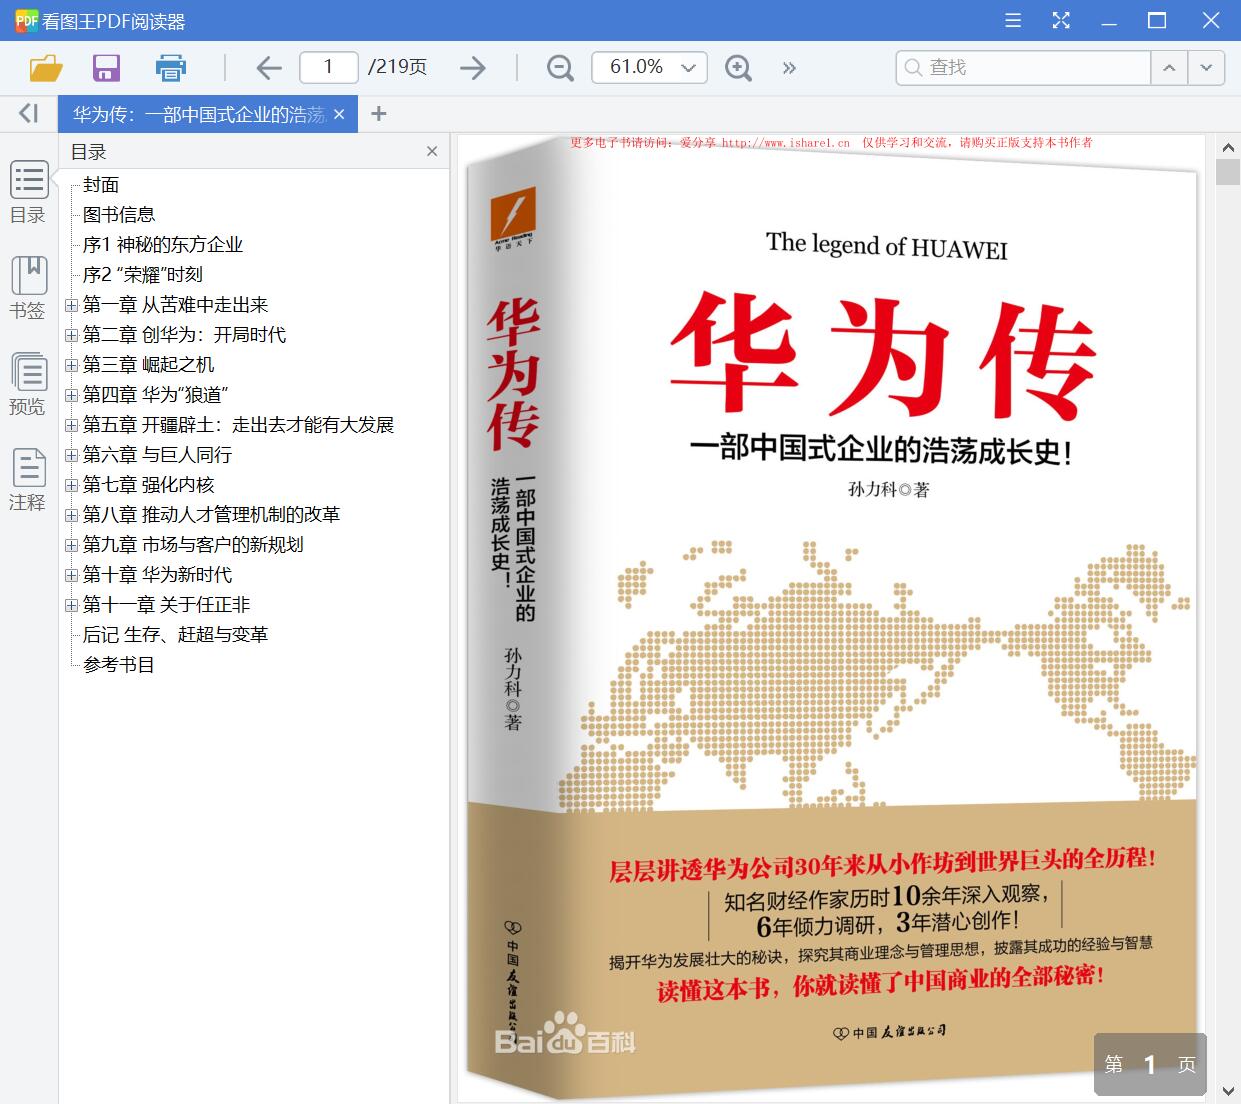This screenshot has width=1241, height=1104.
Task: Click the page number input field
Action: click(328, 67)
